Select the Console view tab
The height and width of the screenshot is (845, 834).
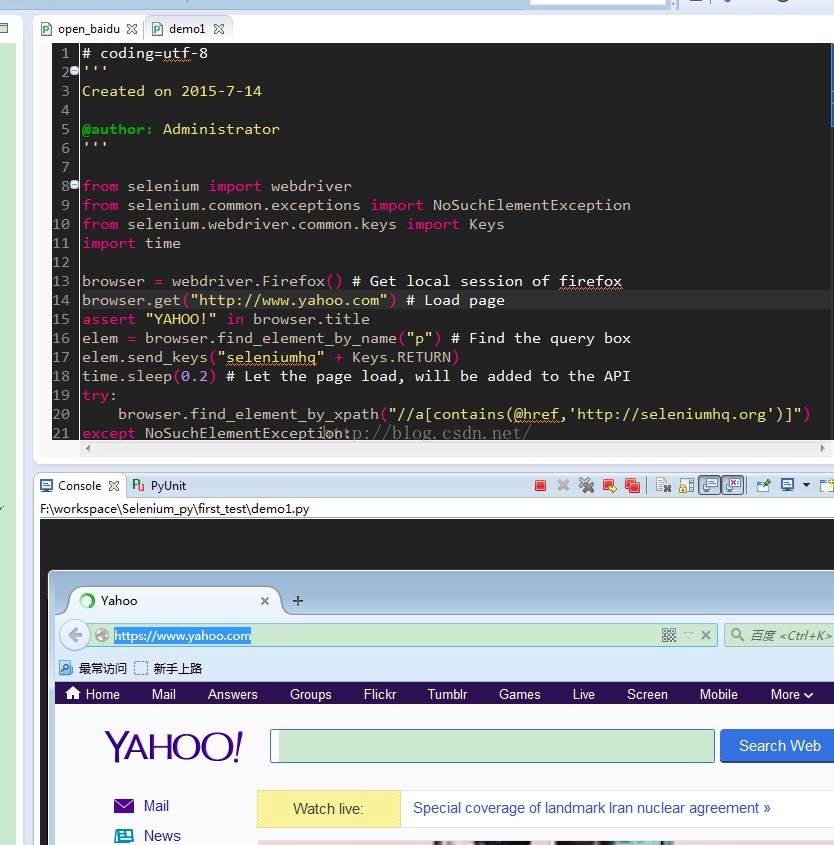click(x=79, y=486)
